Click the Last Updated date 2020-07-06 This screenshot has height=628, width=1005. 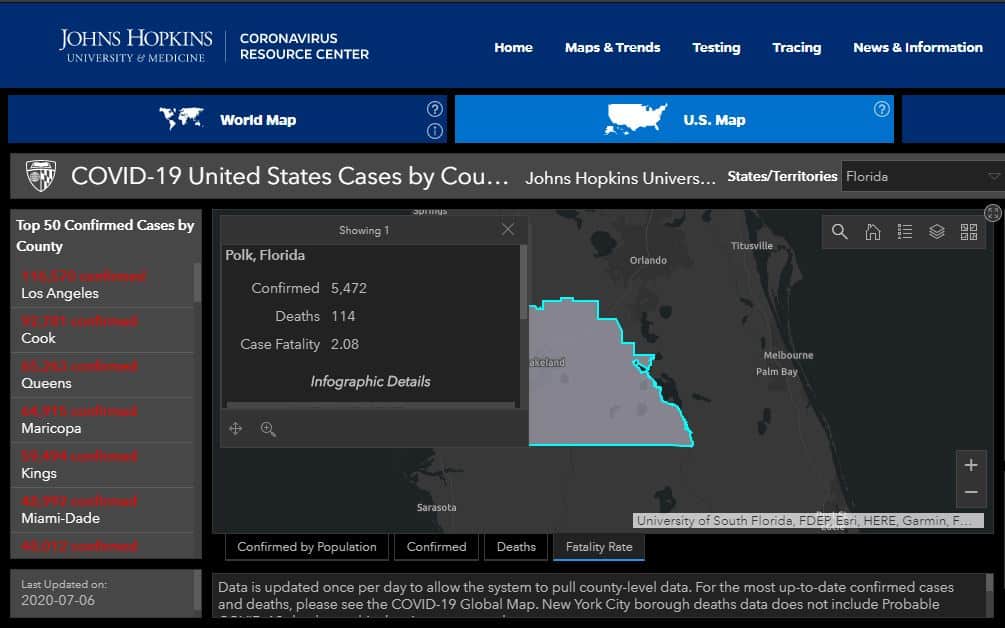click(x=58, y=600)
